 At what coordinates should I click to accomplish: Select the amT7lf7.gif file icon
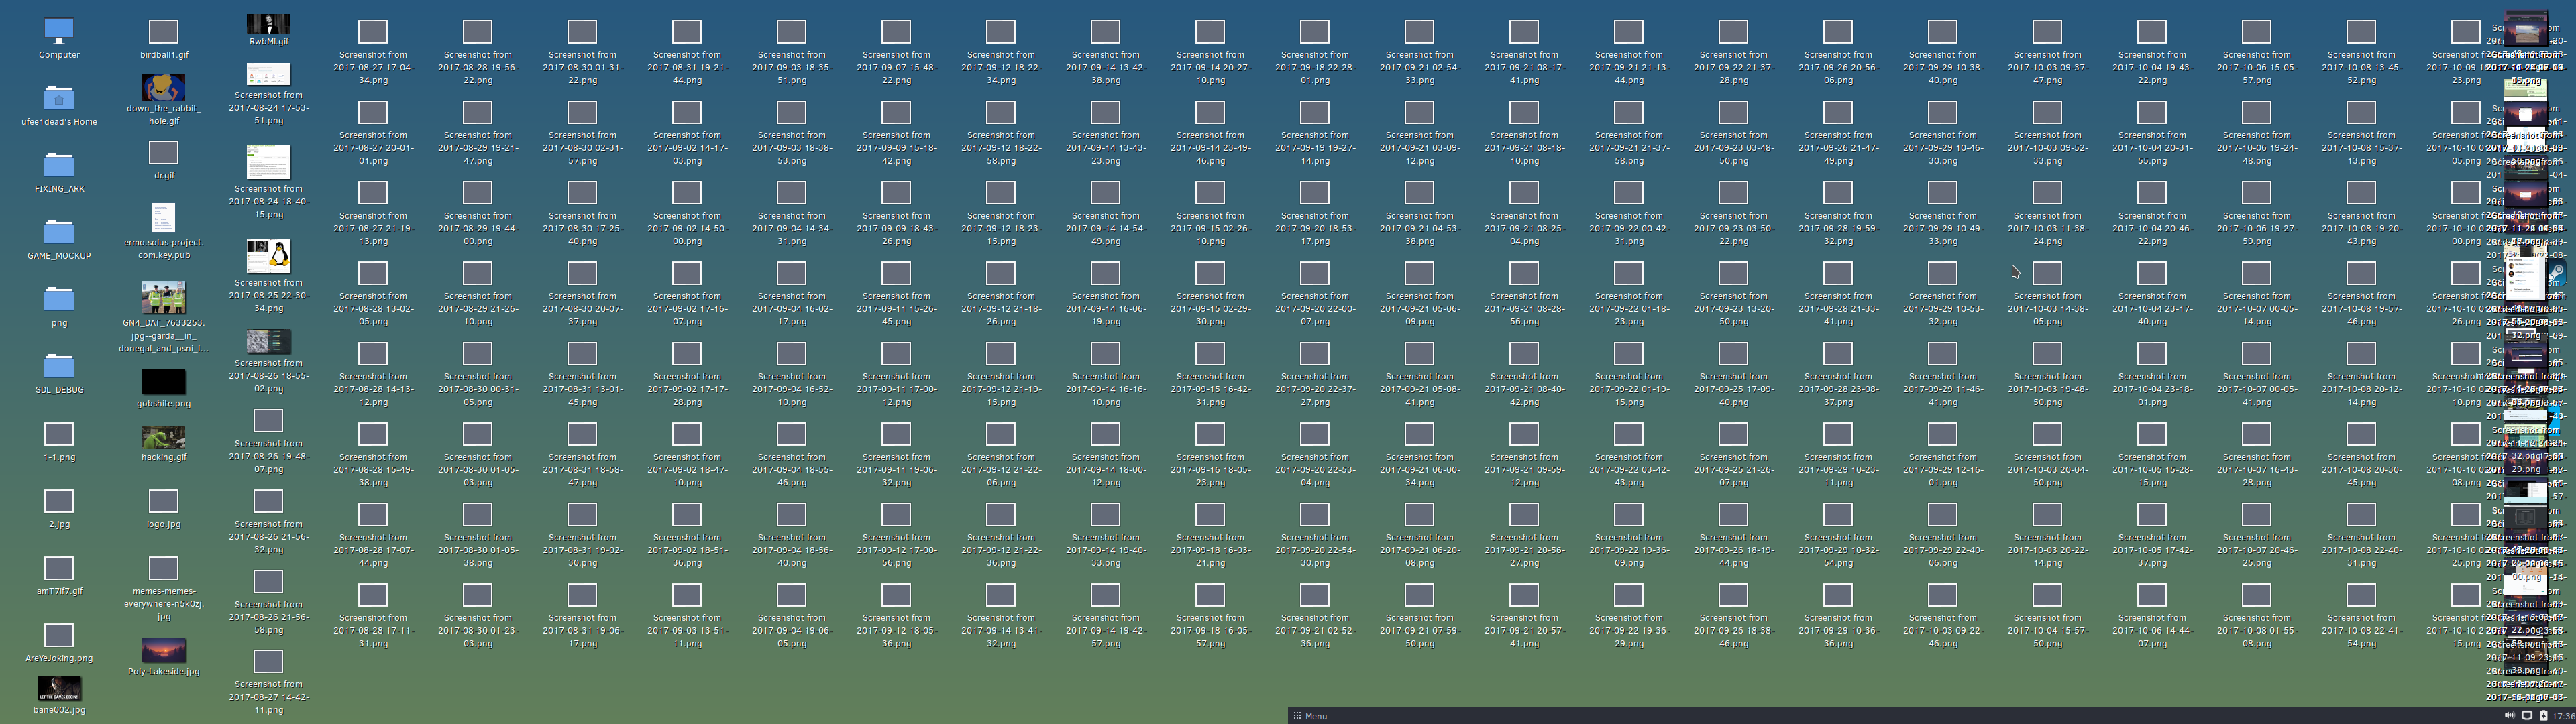click(59, 568)
